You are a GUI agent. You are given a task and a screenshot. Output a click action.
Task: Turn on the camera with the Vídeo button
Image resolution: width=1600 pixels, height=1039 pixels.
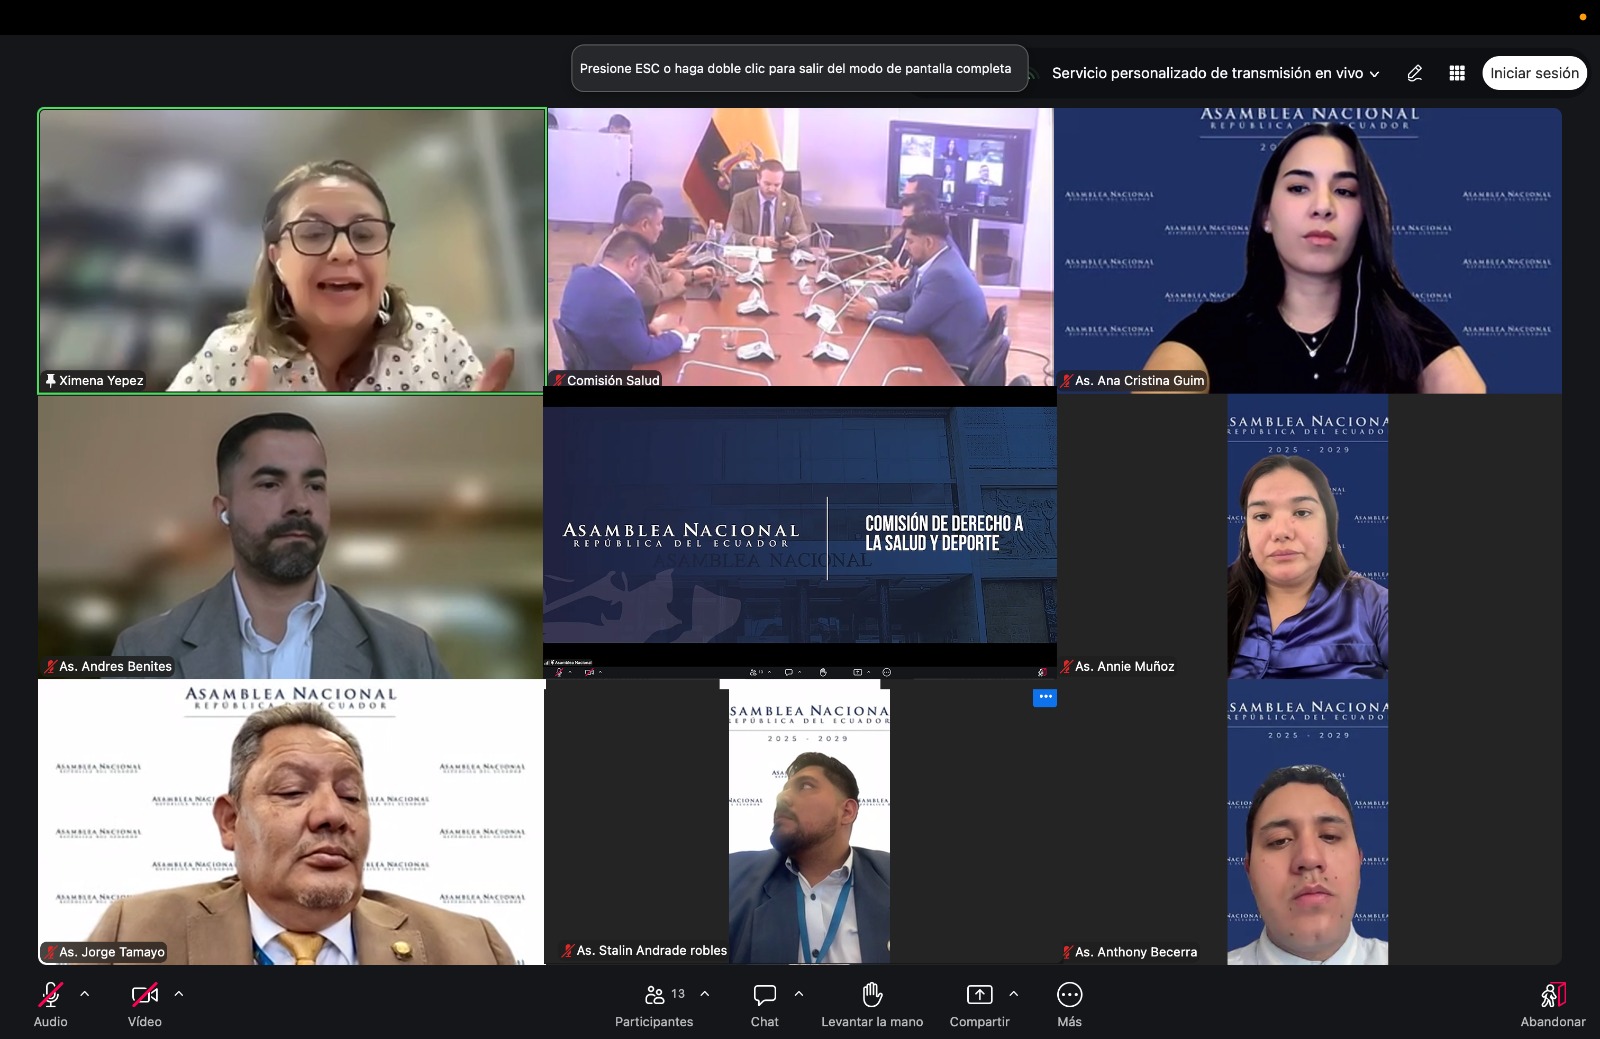click(x=145, y=1005)
